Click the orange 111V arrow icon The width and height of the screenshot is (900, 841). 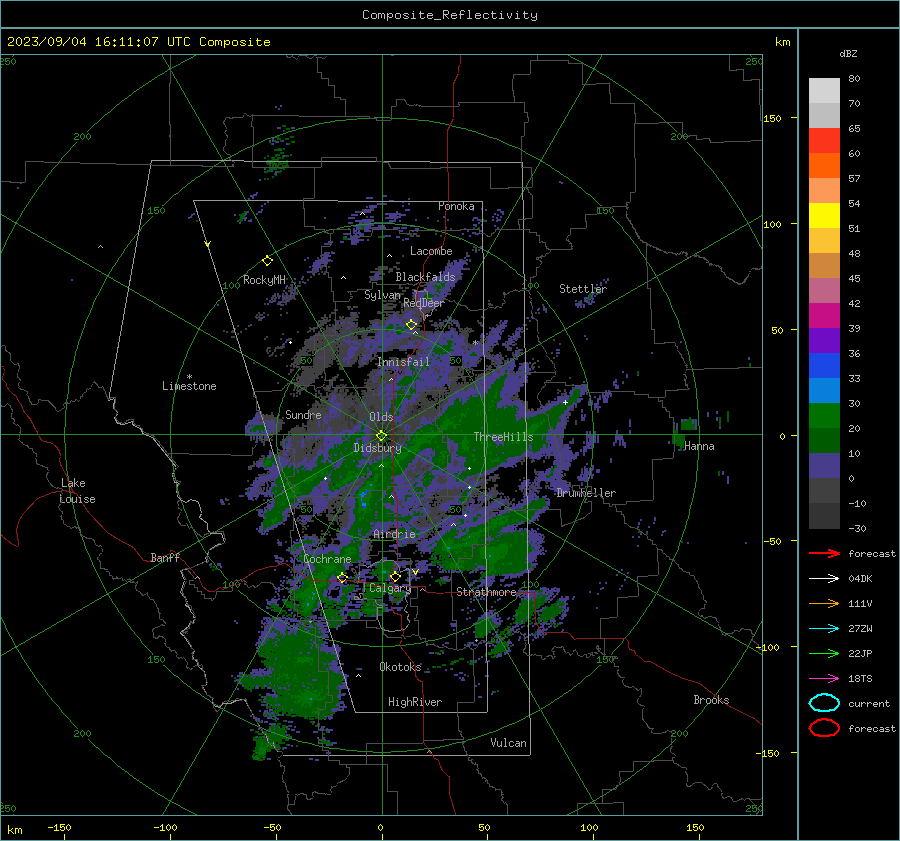[824, 603]
